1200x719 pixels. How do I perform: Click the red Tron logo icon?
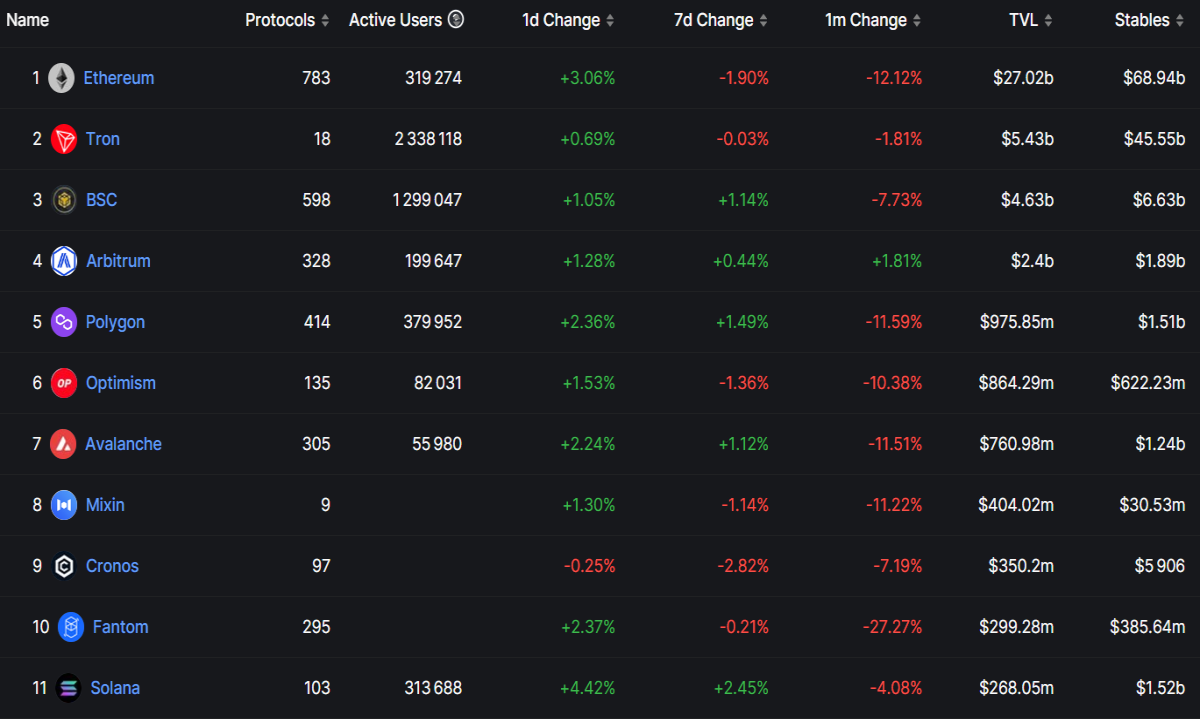[x=64, y=139]
